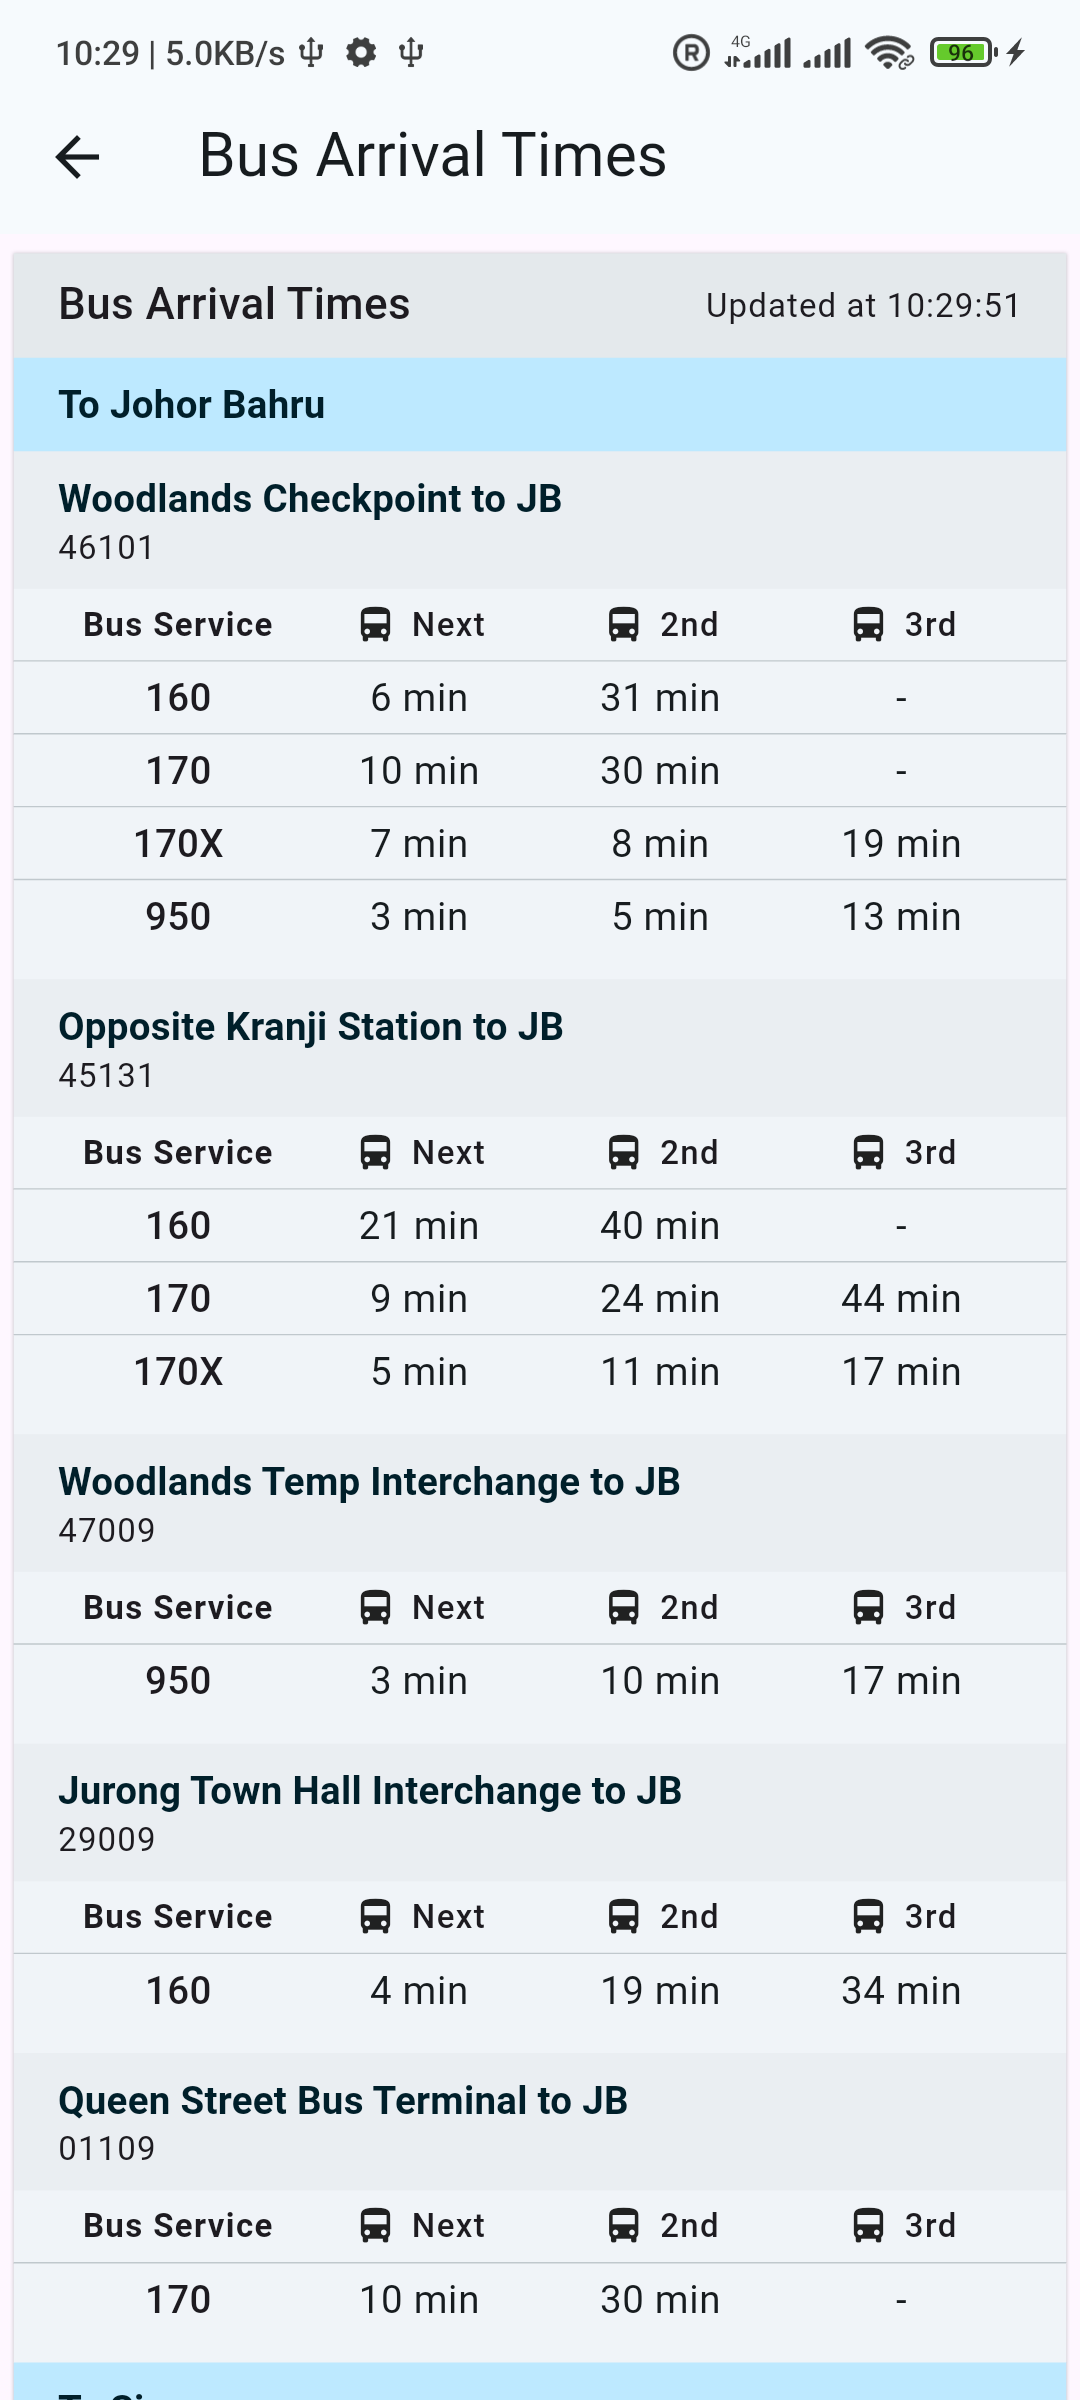
Task: Tap bus service 170X row at Woodlands Checkpoint
Action: pyautogui.click(x=540, y=844)
